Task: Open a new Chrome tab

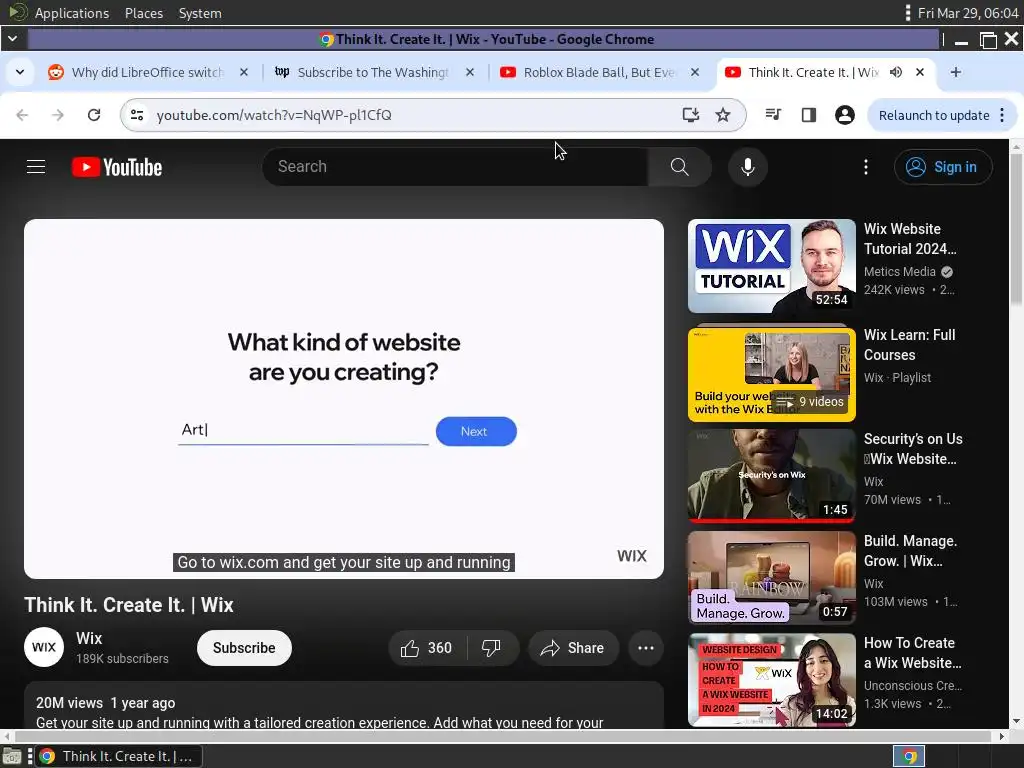Action: [x=955, y=72]
